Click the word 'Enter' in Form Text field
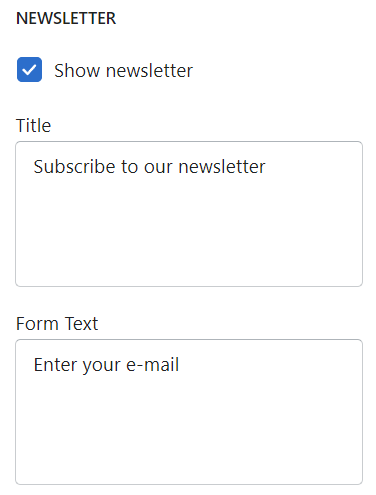The width and height of the screenshot is (376, 495). pos(55,365)
